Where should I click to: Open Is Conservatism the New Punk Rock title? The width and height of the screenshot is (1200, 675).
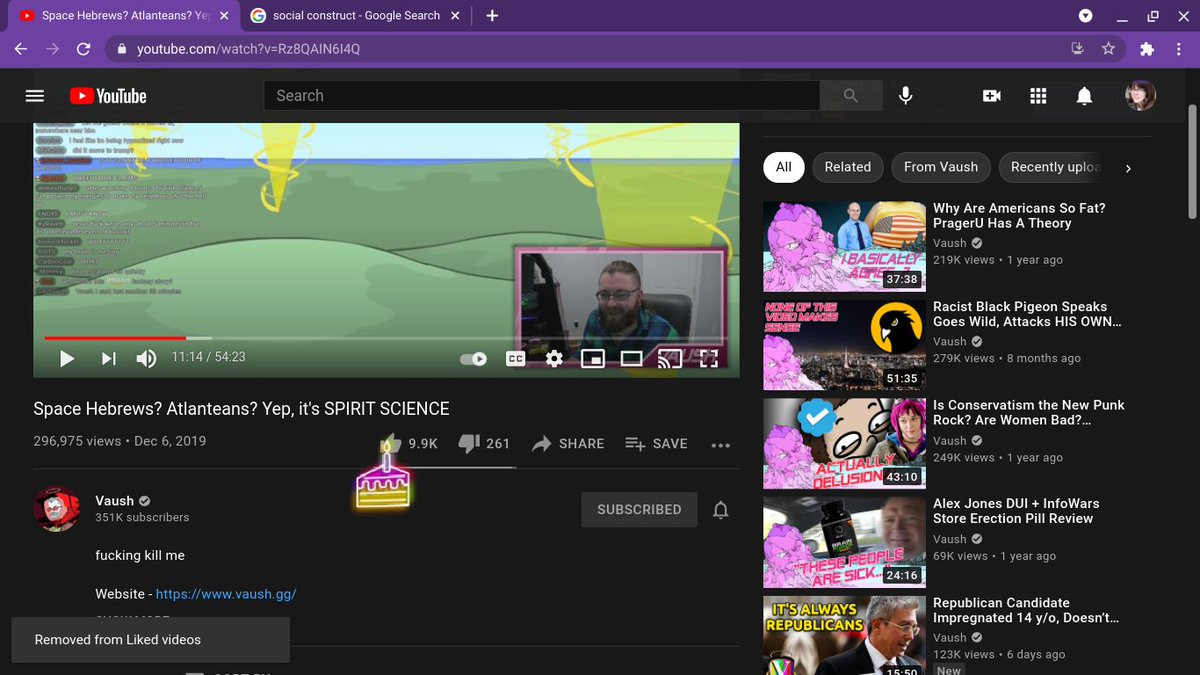click(x=1029, y=412)
